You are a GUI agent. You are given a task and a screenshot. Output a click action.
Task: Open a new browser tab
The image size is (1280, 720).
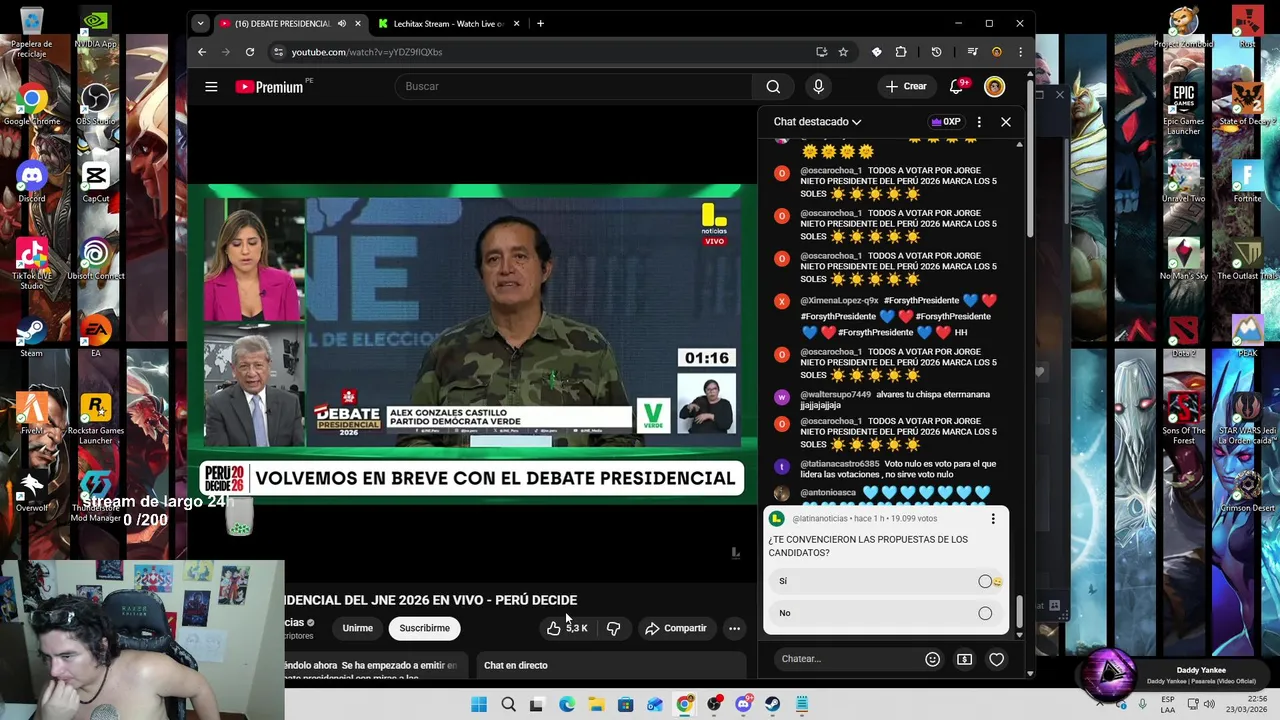click(x=540, y=24)
